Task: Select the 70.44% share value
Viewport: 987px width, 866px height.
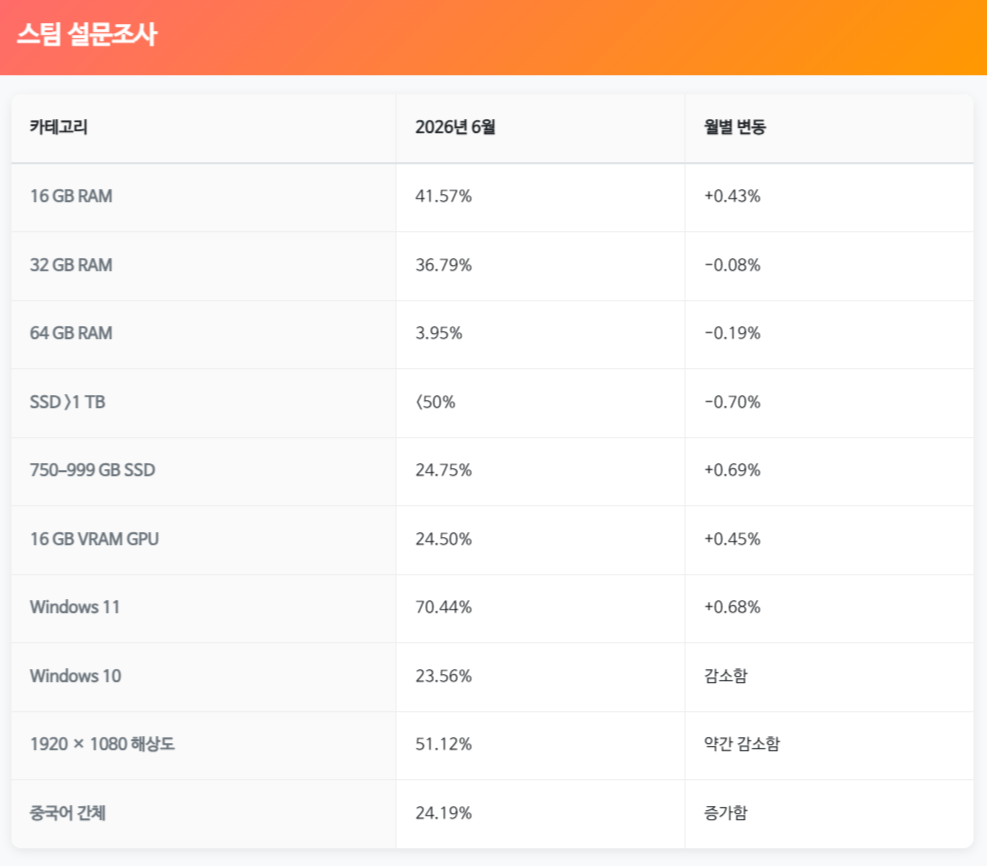Action: pos(443,607)
